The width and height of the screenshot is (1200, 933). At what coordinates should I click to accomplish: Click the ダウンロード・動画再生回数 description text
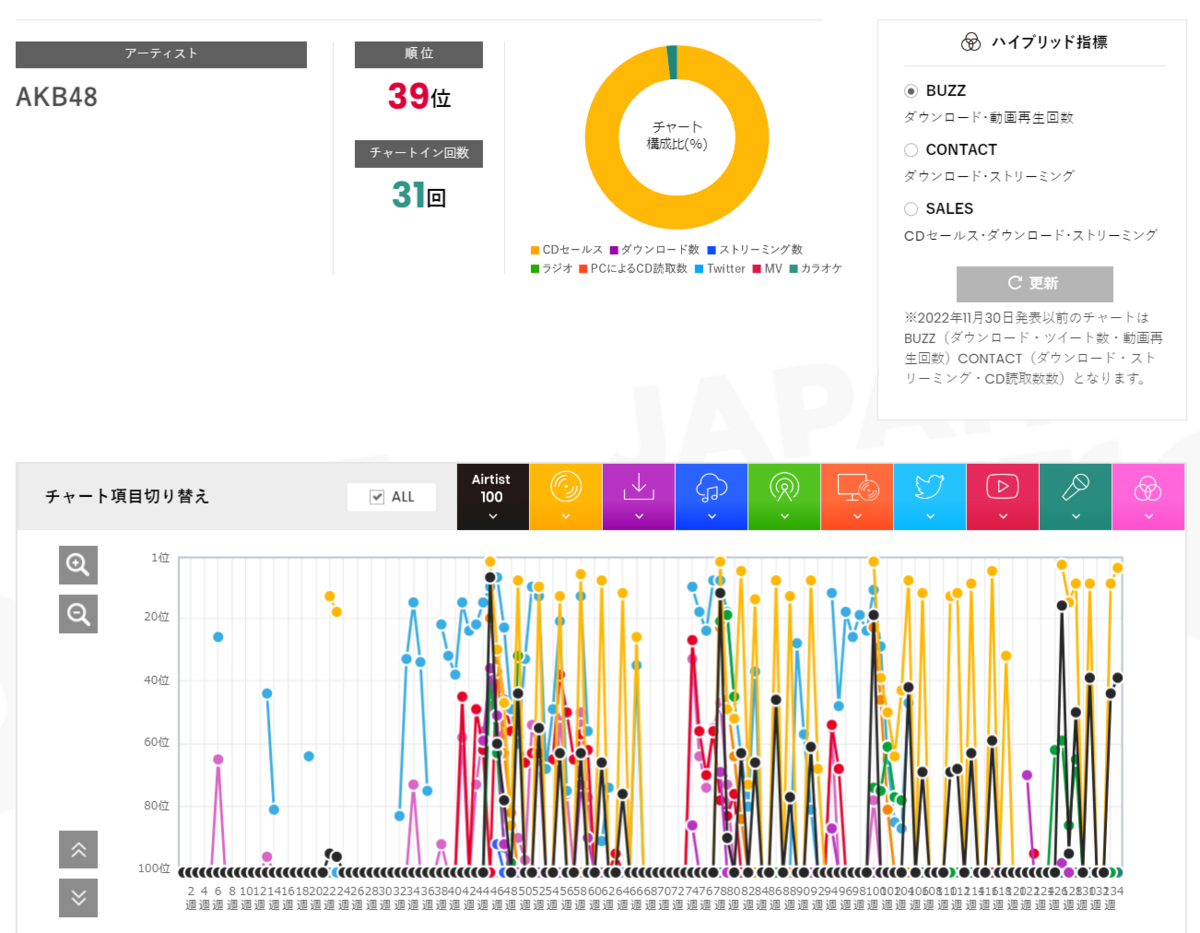tap(989, 118)
